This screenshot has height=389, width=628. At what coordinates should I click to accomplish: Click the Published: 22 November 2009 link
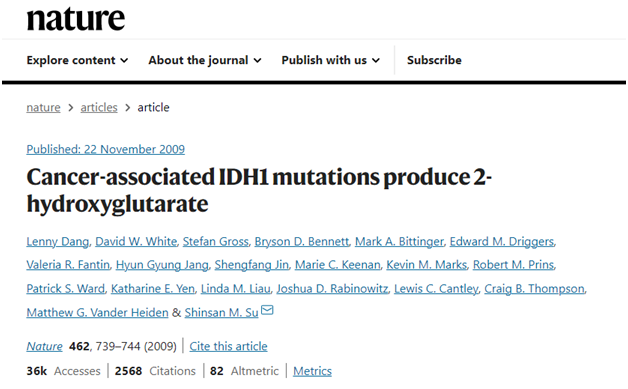point(106,149)
